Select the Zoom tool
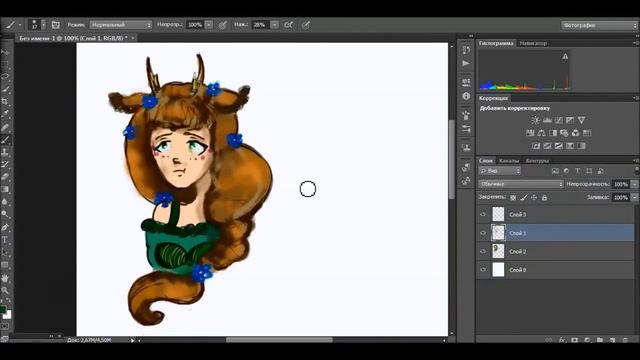640x360 pixels. (5, 291)
